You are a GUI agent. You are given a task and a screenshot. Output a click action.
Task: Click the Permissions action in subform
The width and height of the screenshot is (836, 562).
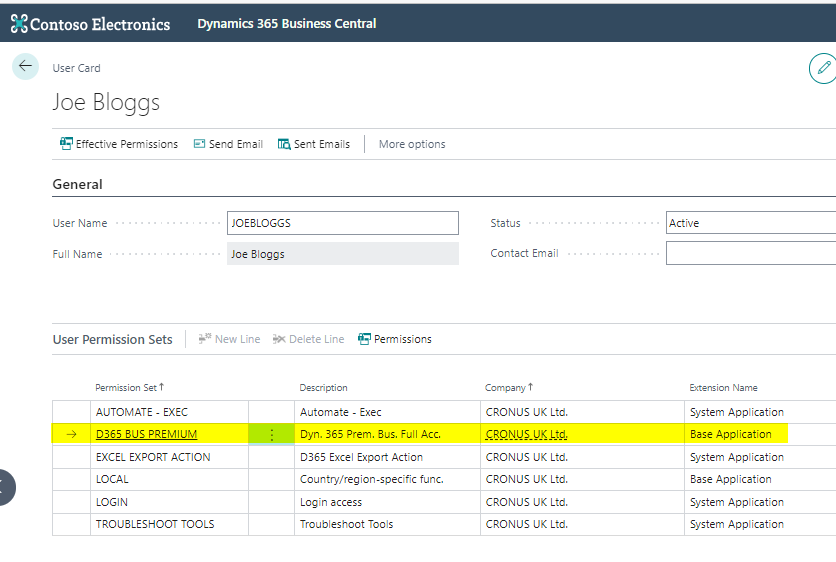click(x=395, y=339)
